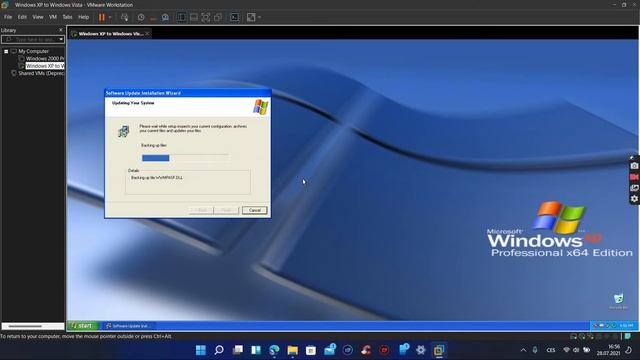
Task: Enter VMware full screen mode
Action: (206, 17)
